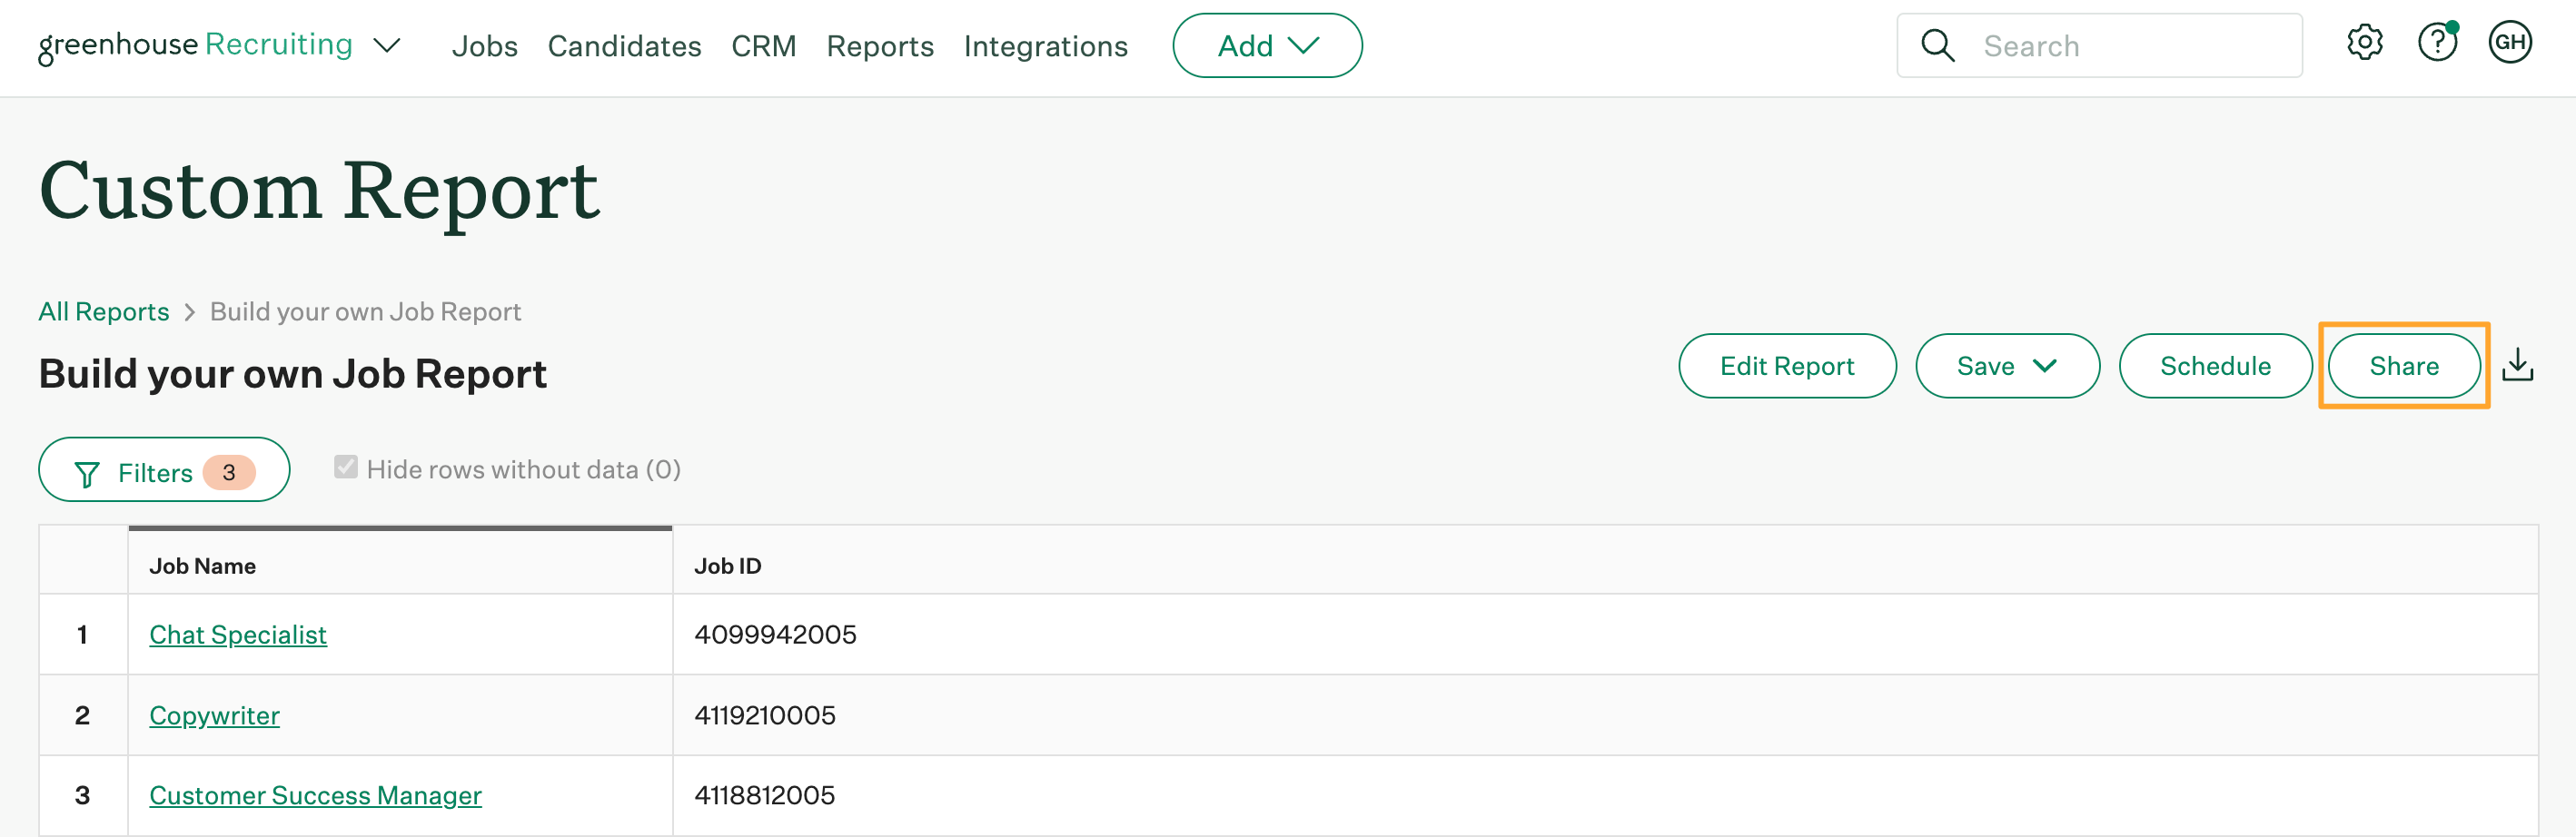Viewport: 2576px width, 837px height.
Task: Expand the product switcher chevron
Action: tap(387, 46)
